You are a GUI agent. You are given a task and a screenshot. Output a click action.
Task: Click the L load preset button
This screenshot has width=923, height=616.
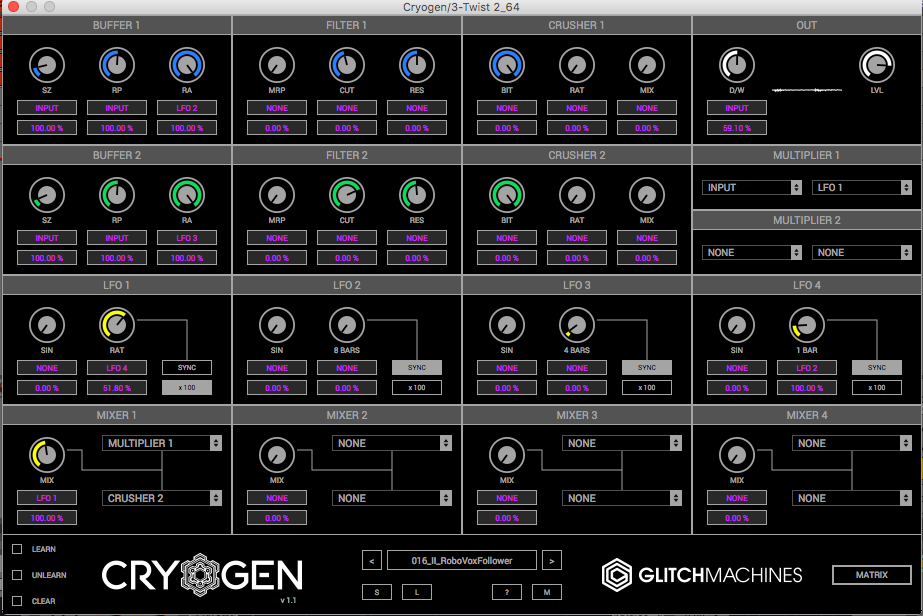tap(417, 592)
